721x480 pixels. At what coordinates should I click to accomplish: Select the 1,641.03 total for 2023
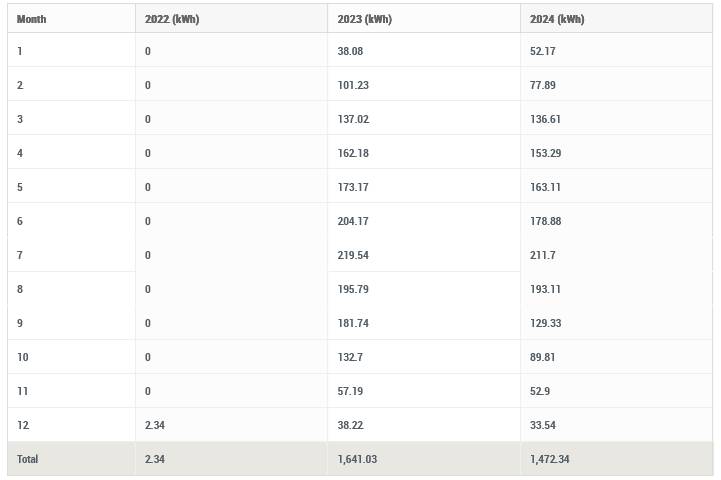[x=357, y=459]
